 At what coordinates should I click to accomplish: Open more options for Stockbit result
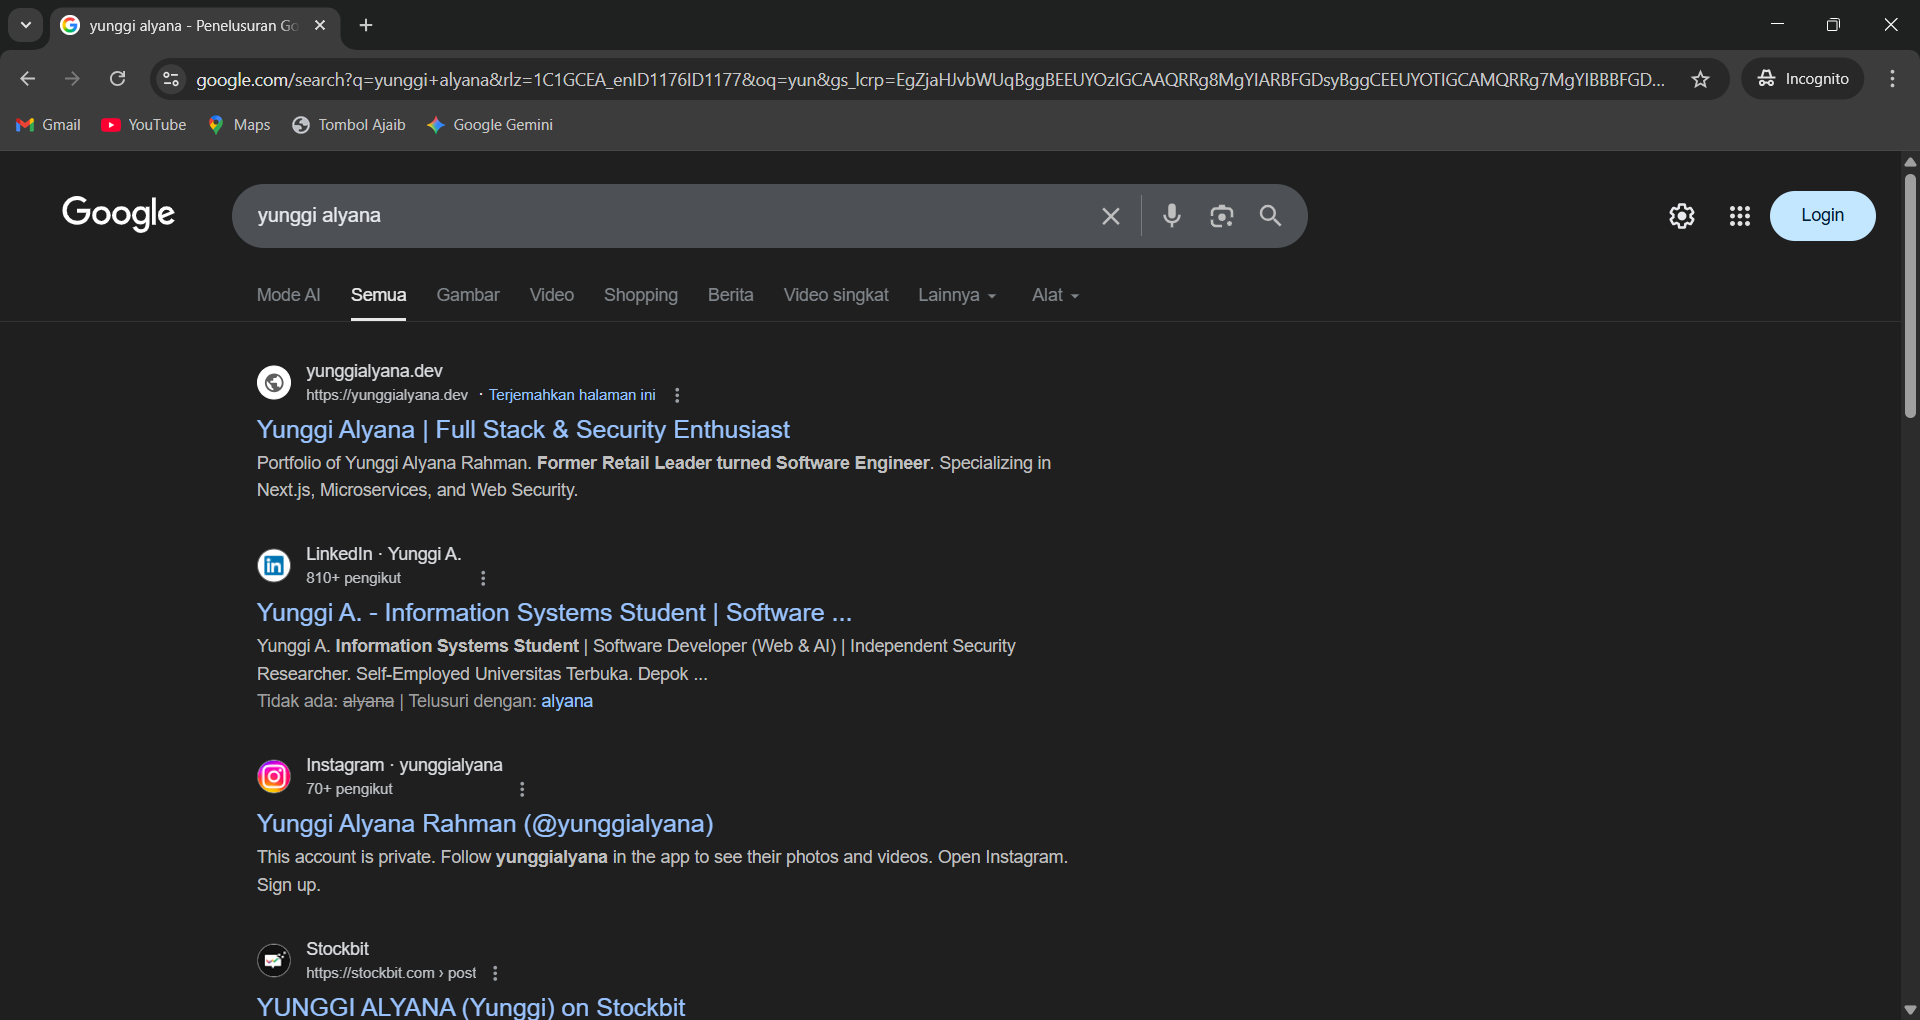(x=495, y=973)
